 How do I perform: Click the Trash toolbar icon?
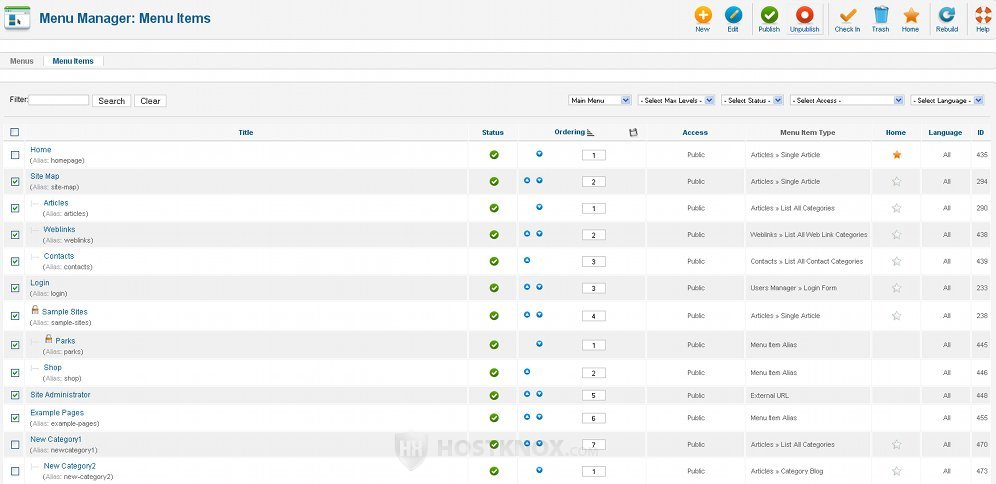(x=880, y=19)
